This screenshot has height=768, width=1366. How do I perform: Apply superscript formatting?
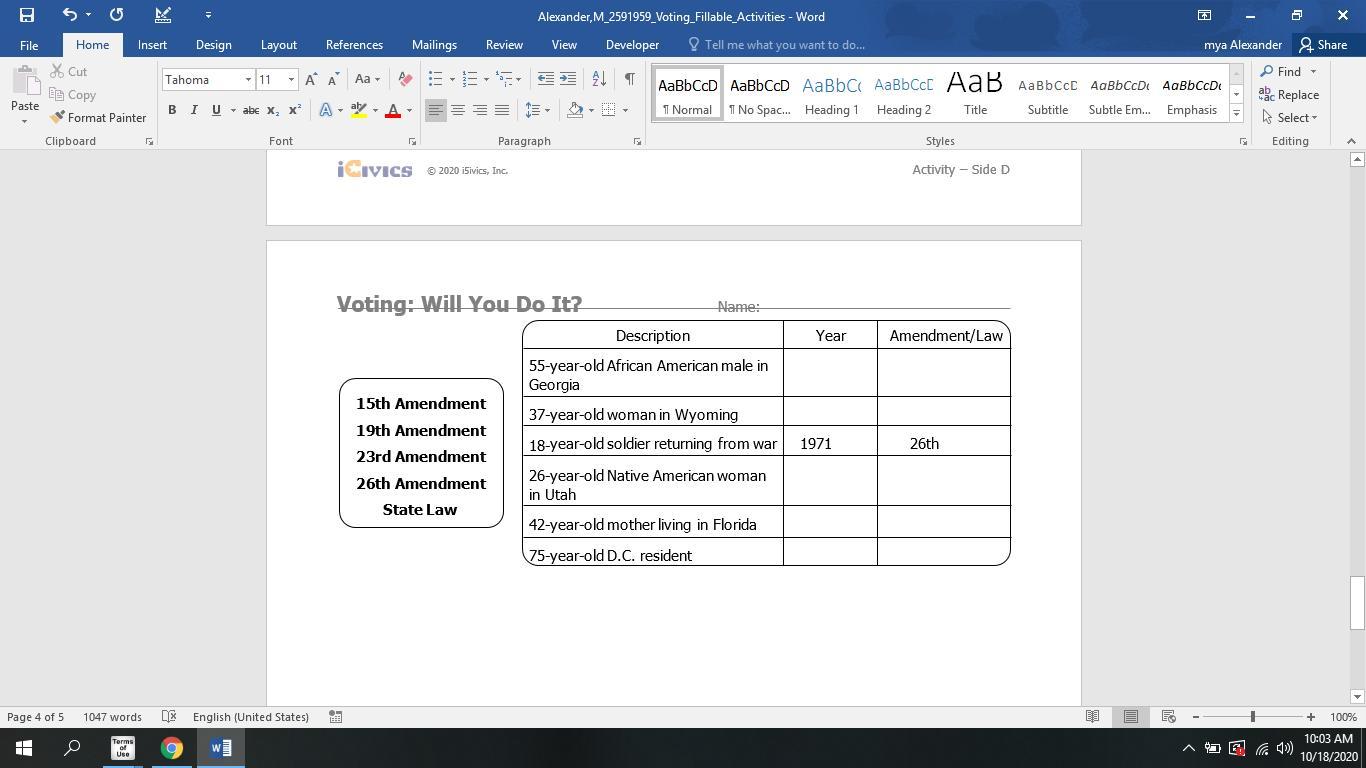tap(294, 110)
